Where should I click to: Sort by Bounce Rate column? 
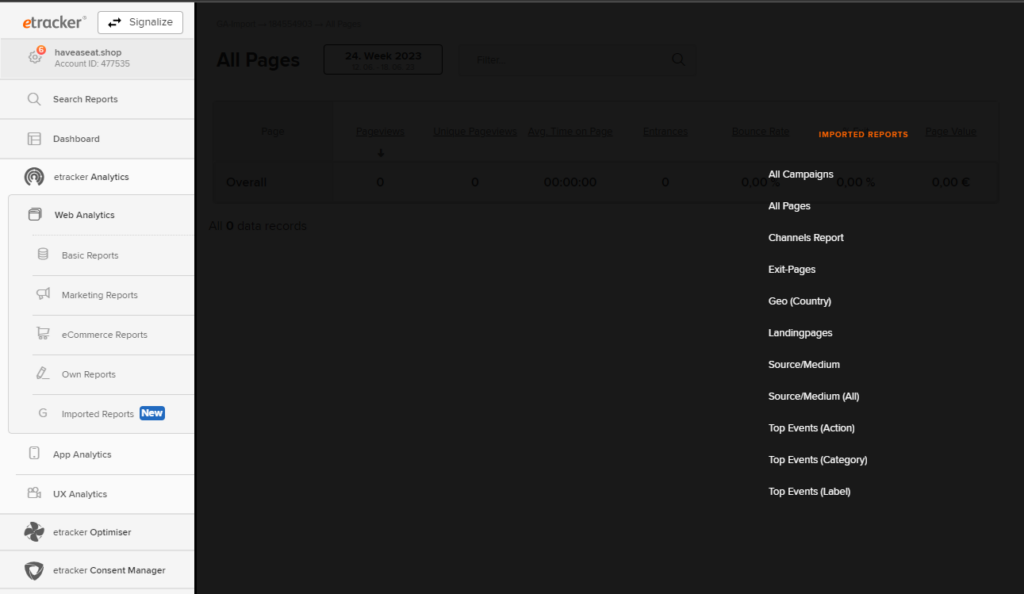tap(760, 132)
